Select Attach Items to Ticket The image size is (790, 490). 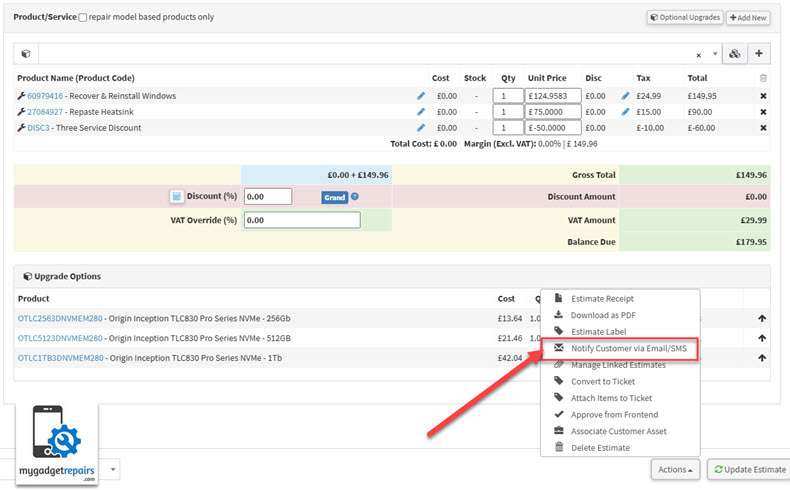[x=611, y=398]
